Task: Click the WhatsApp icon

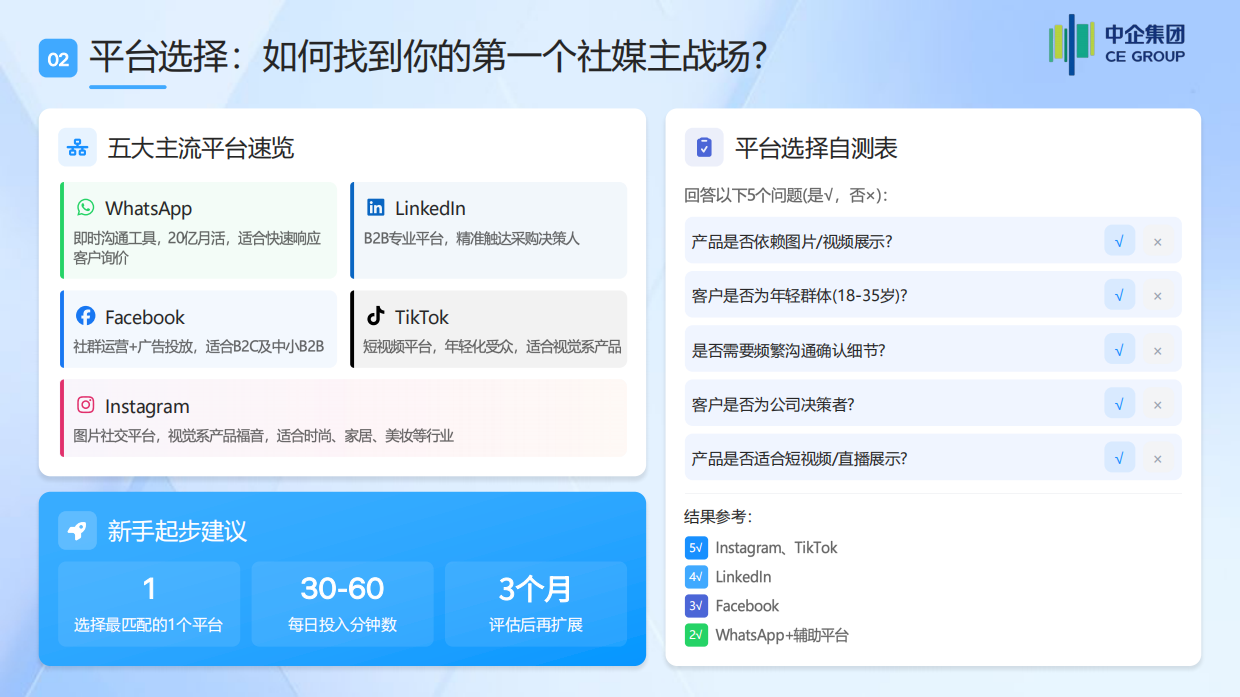Action: pos(84,208)
